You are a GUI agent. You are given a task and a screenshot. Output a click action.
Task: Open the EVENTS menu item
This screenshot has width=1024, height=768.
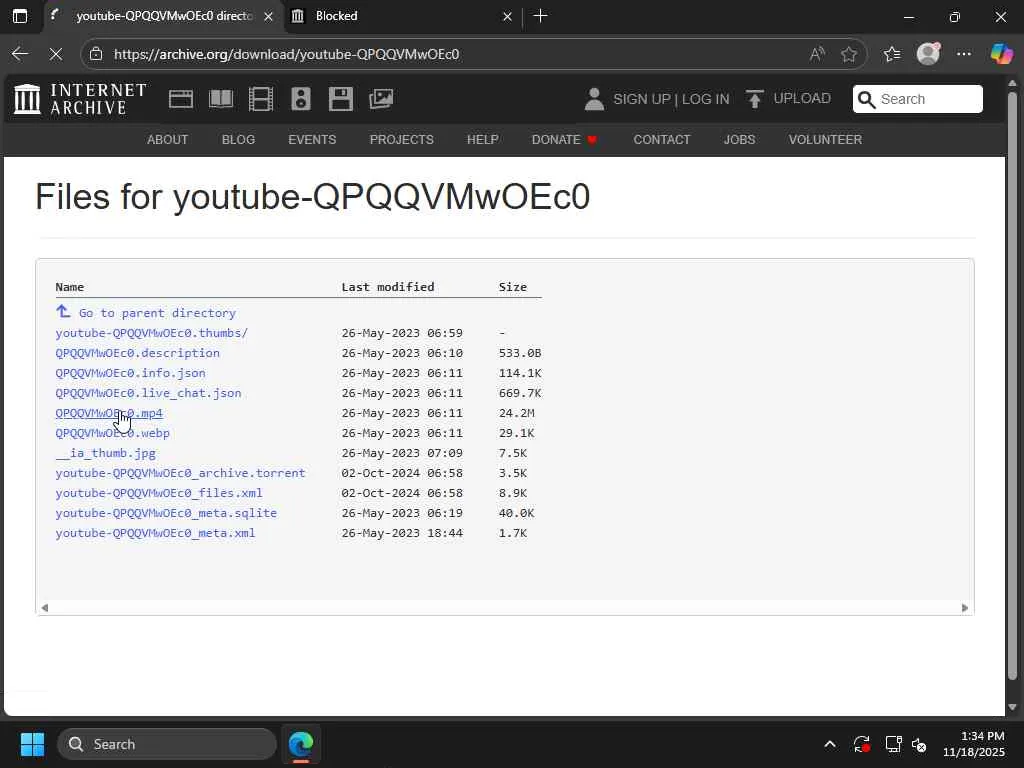coord(312,140)
